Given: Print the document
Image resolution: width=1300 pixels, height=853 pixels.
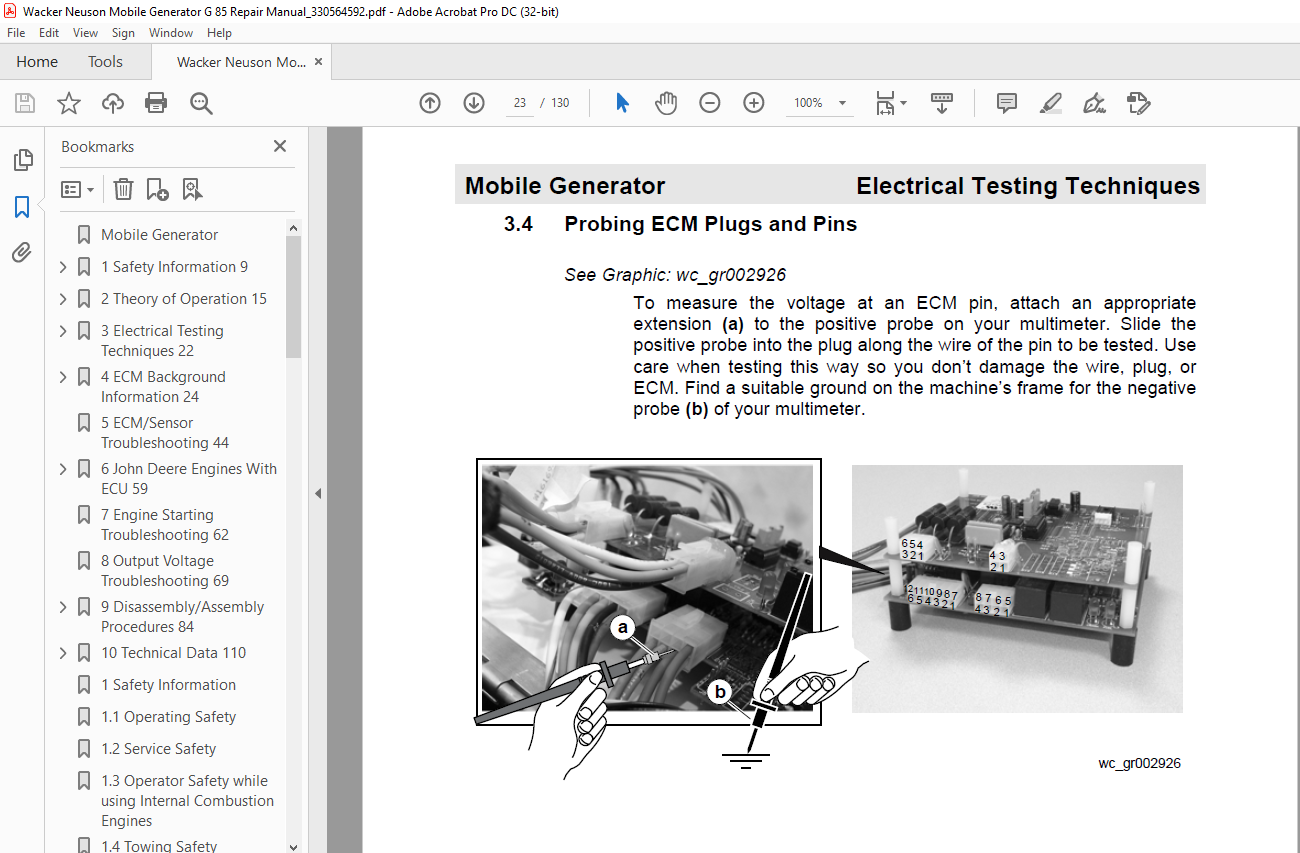Looking at the screenshot, I should pos(156,103).
